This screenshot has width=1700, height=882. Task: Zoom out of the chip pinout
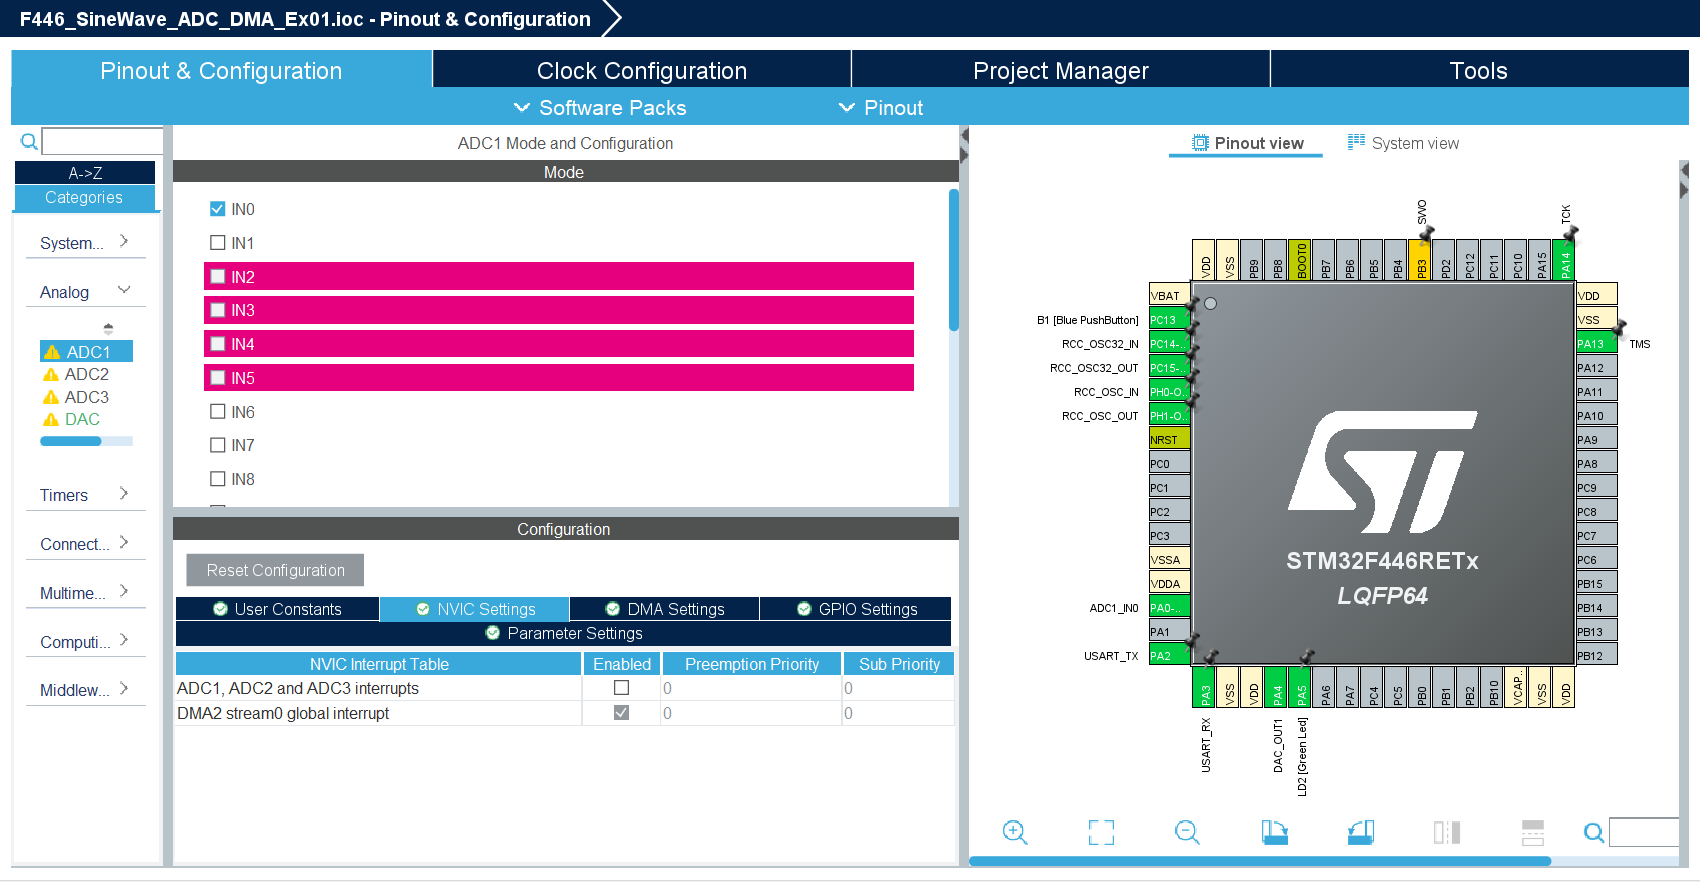pyautogui.click(x=1187, y=832)
